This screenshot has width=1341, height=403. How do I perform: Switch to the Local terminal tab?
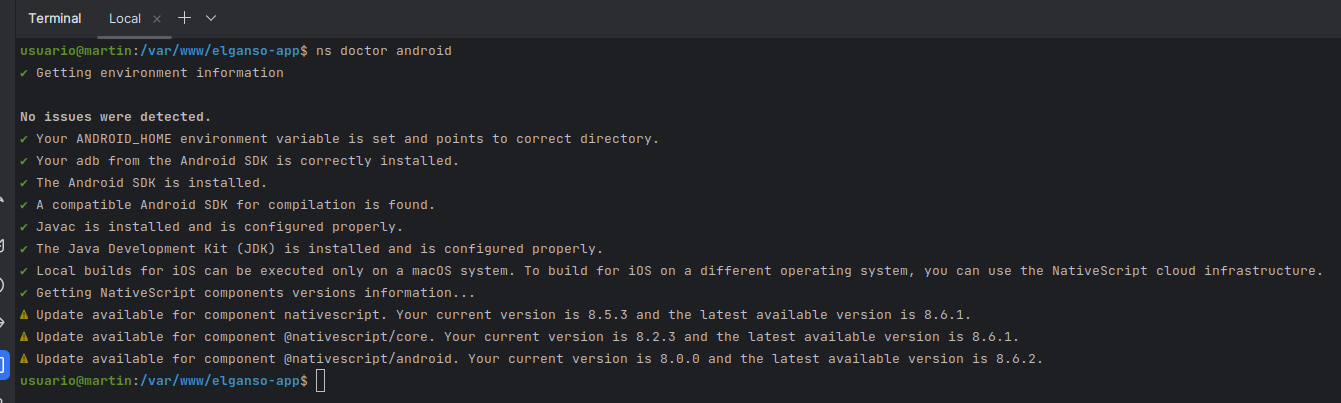click(125, 18)
